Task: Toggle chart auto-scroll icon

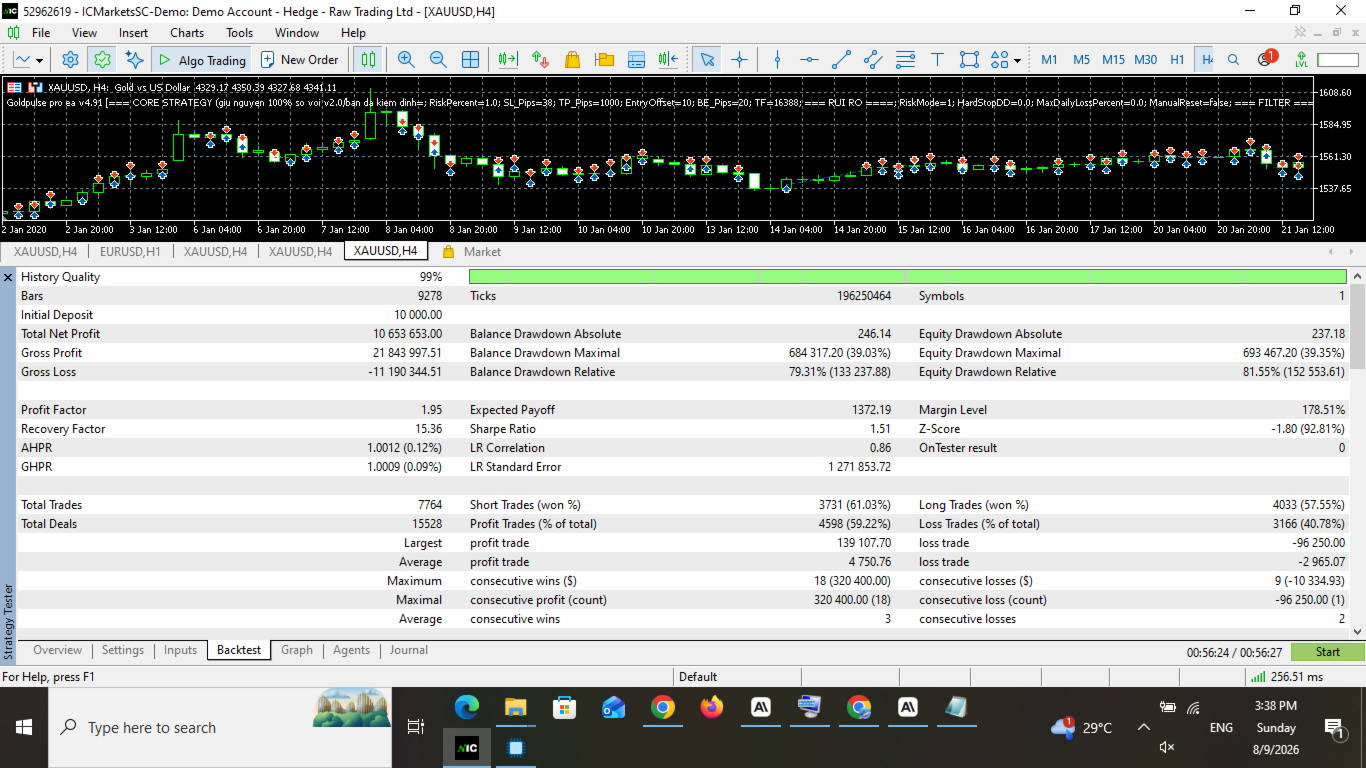Action: click(508, 59)
